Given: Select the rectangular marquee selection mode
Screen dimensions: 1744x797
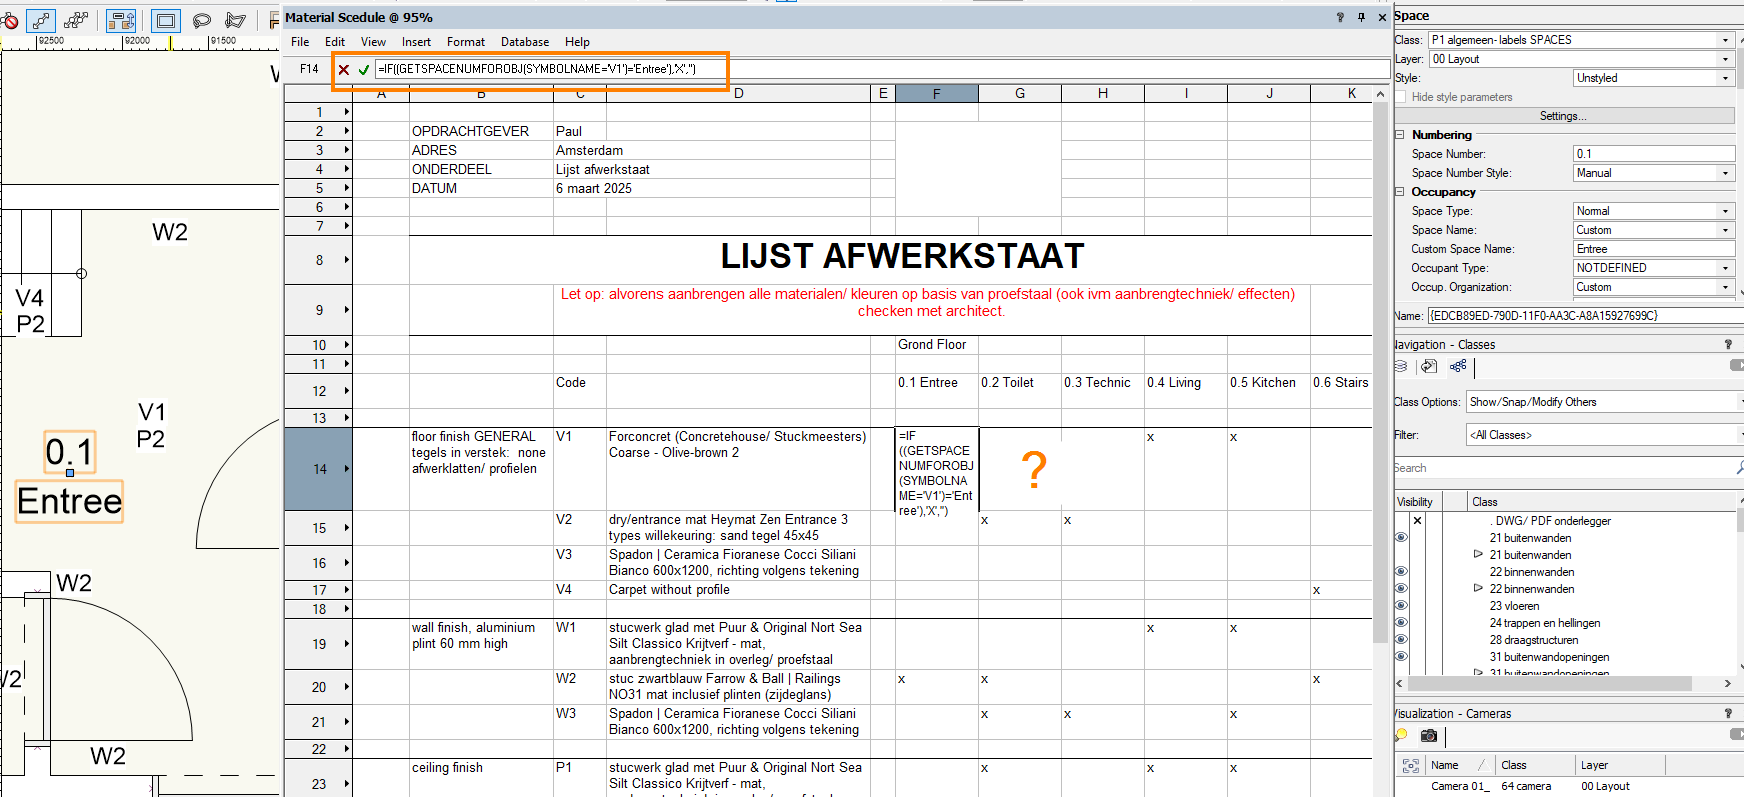Looking at the screenshot, I should [x=166, y=20].
